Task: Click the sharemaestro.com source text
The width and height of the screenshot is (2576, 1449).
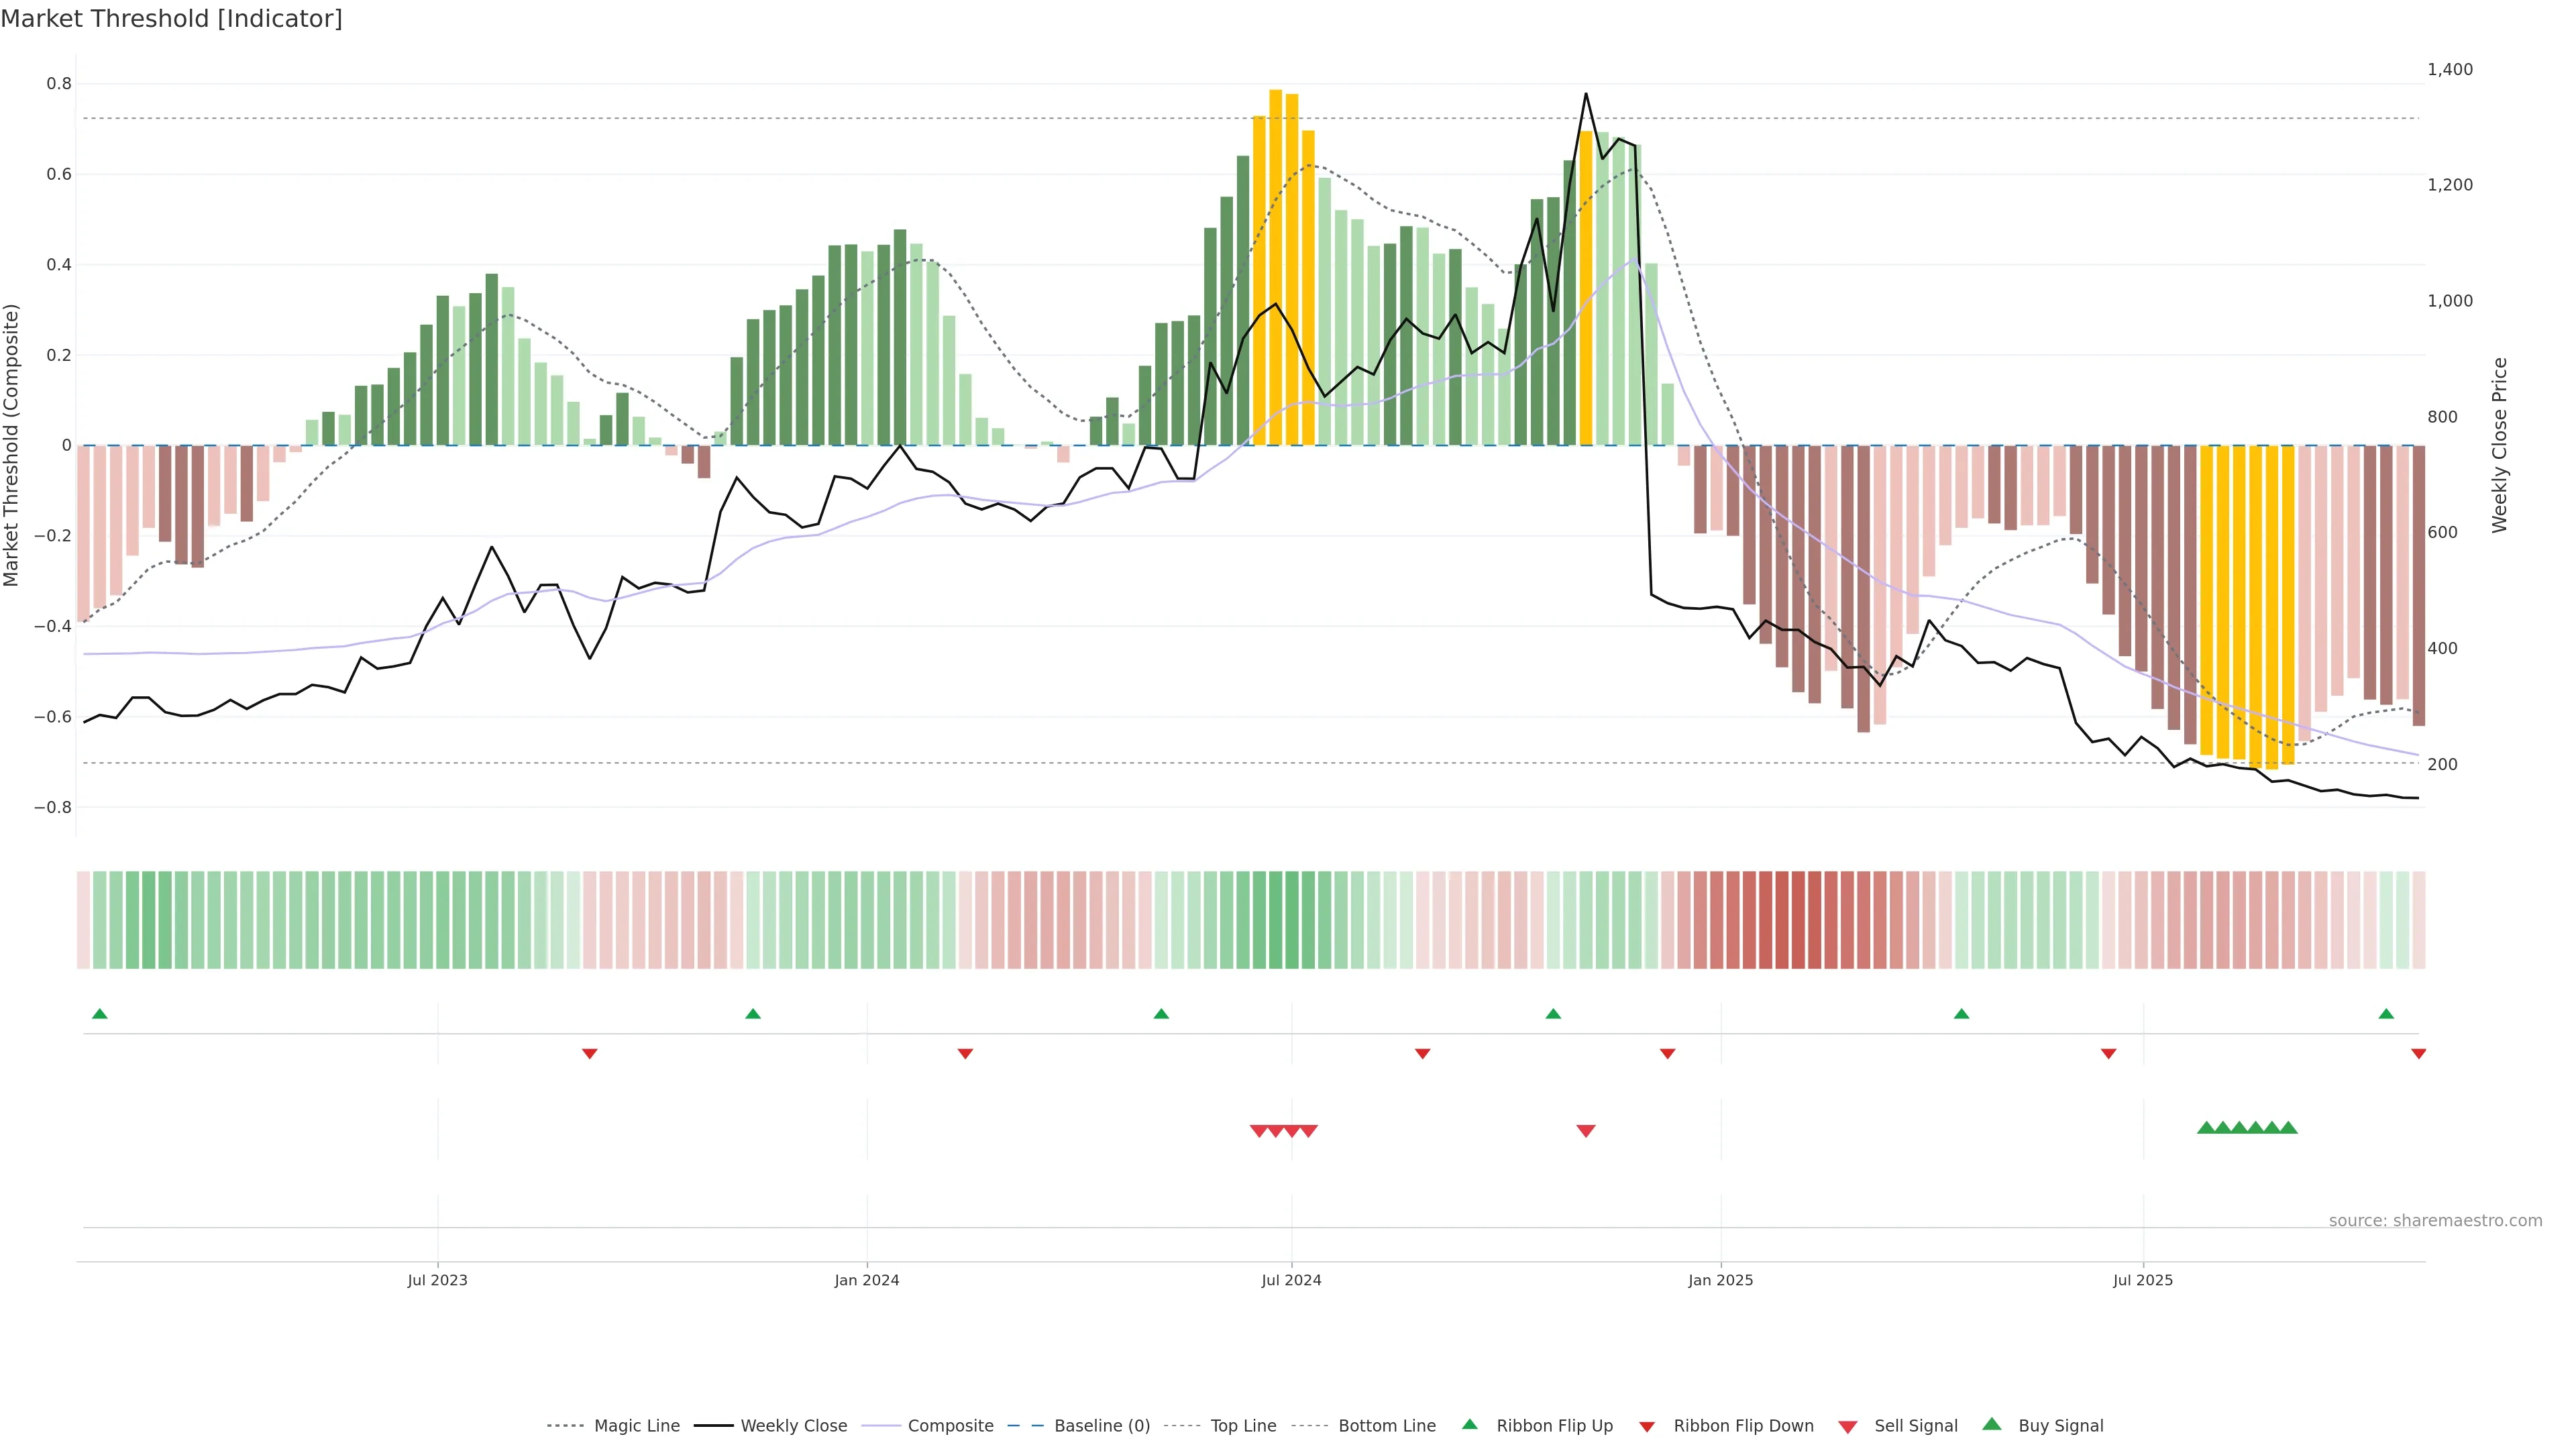Action: (2435, 1221)
